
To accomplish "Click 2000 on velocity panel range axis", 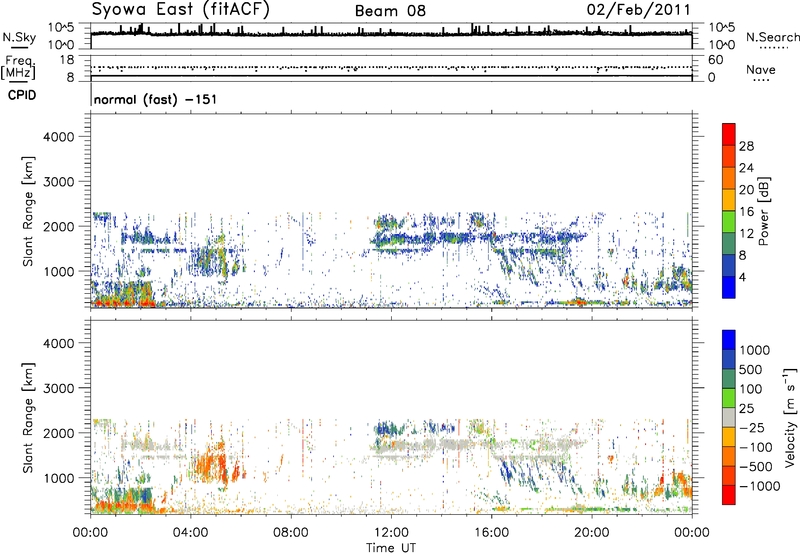I will click(x=58, y=433).
